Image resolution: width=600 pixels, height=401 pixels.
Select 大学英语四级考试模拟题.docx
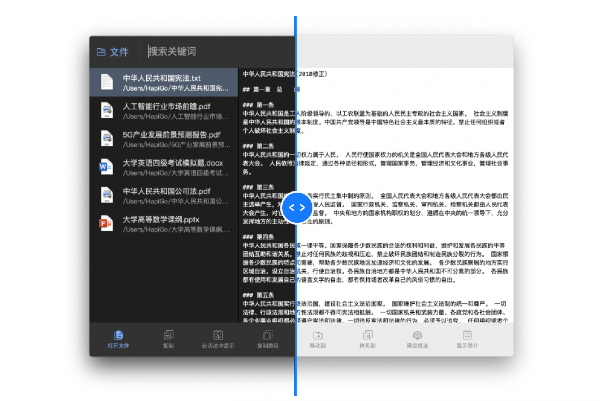tap(164, 167)
